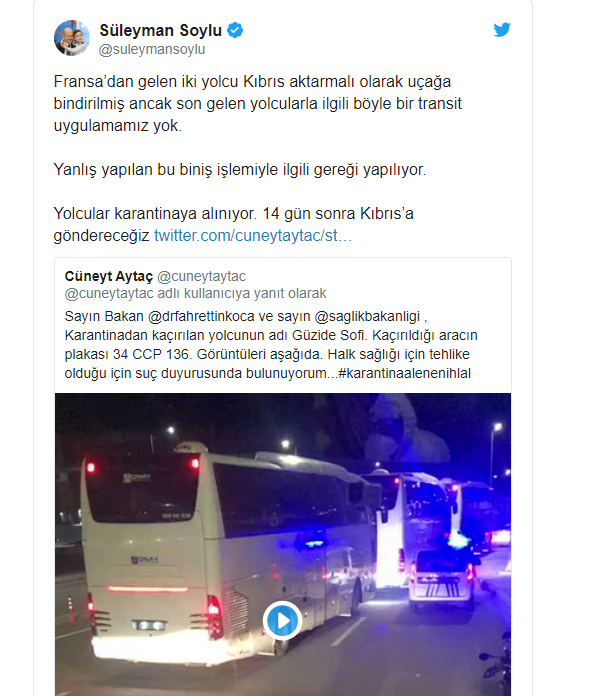
Task: Click the quoted tweet text body
Action: coord(271,344)
